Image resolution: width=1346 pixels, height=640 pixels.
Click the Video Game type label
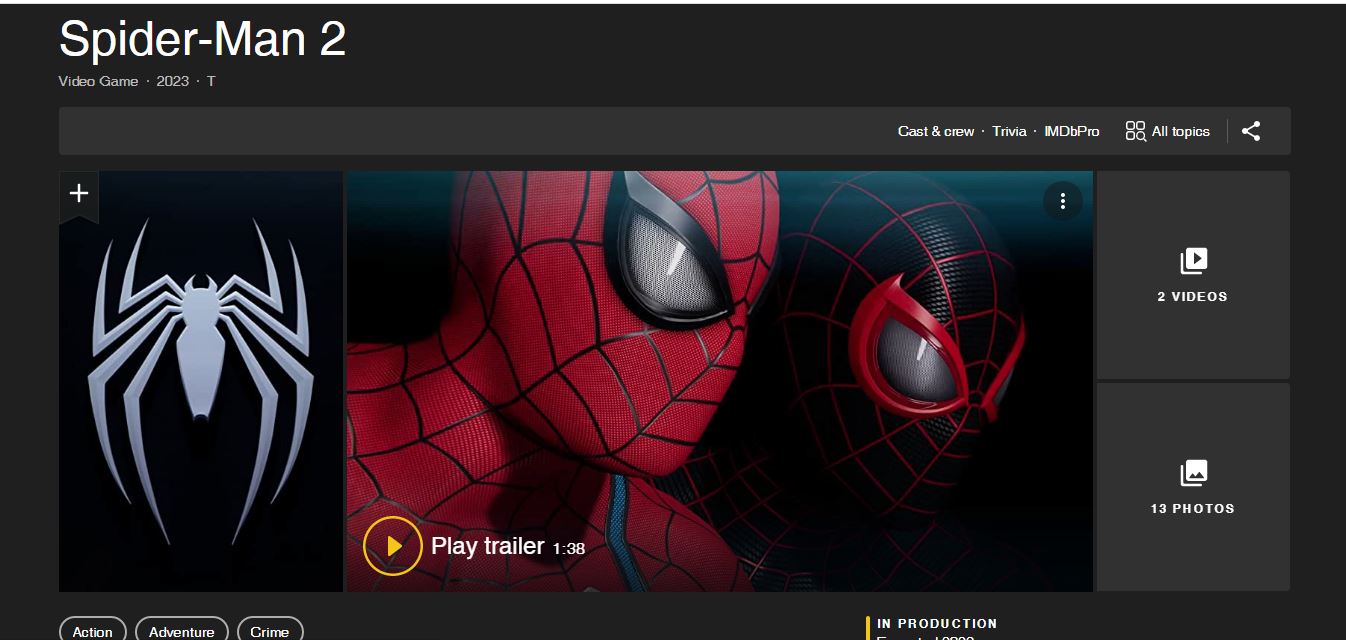(99, 81)
